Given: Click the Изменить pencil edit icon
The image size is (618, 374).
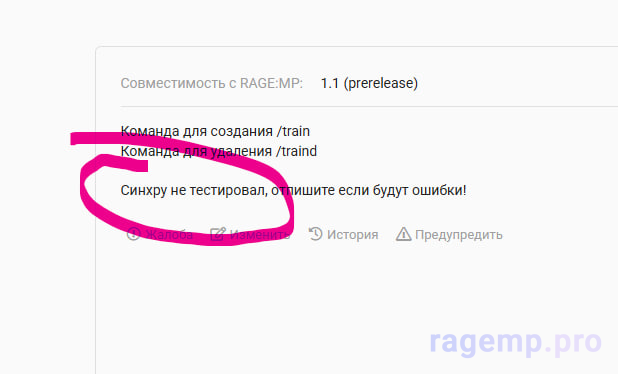Looking at the screenshot, I should click(x=218, y=234).
